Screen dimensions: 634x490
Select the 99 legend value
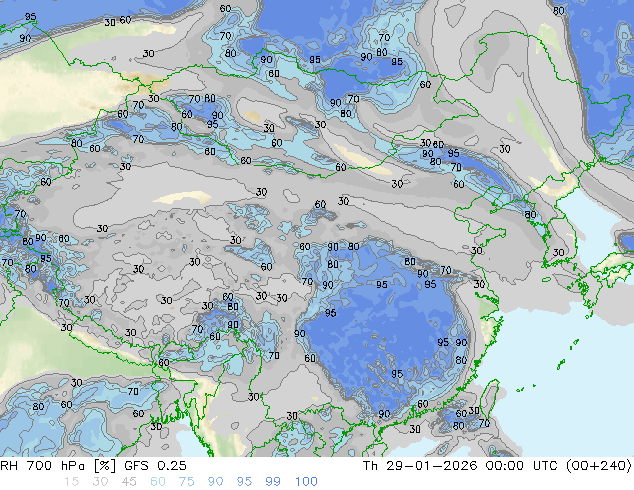coord(273,482)
